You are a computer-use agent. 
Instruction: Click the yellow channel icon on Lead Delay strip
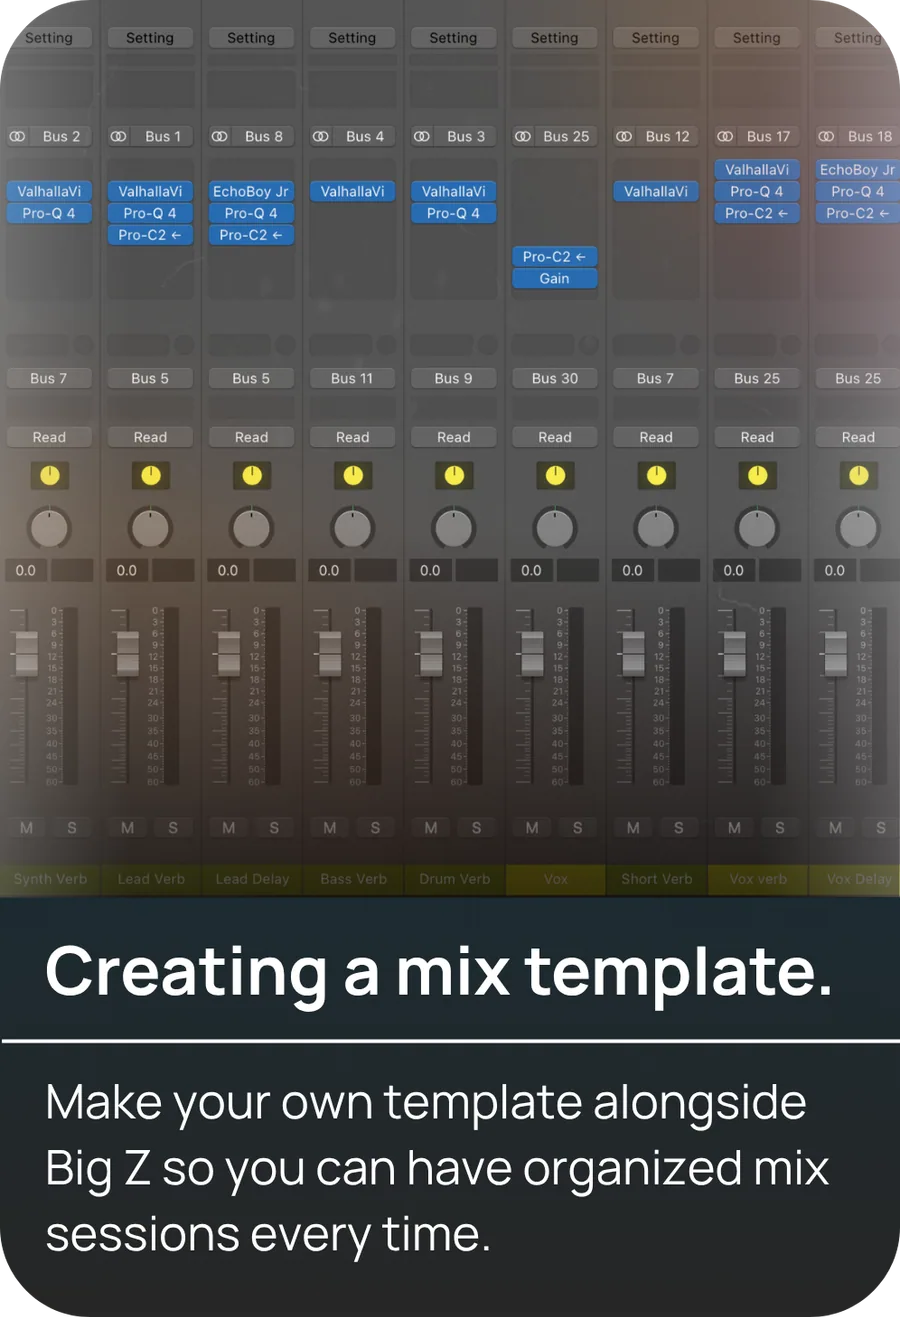tap(251, 475)
